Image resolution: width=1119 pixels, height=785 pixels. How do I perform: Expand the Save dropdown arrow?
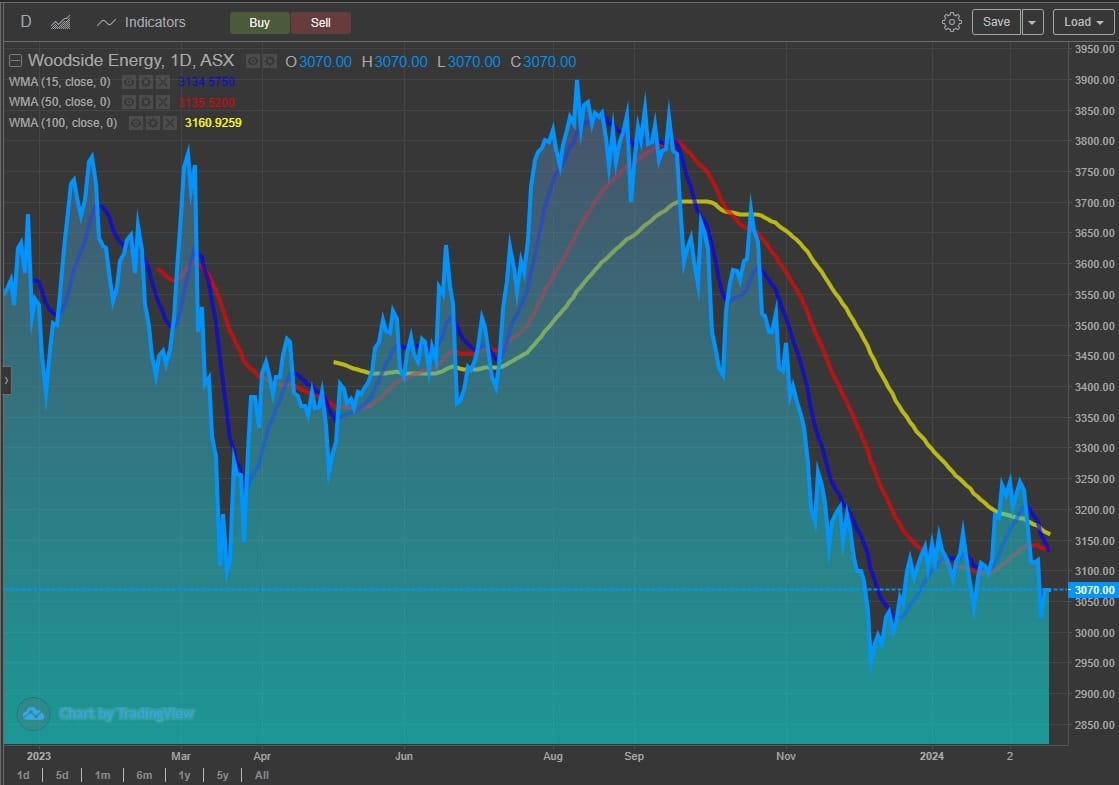(1032, 22)
